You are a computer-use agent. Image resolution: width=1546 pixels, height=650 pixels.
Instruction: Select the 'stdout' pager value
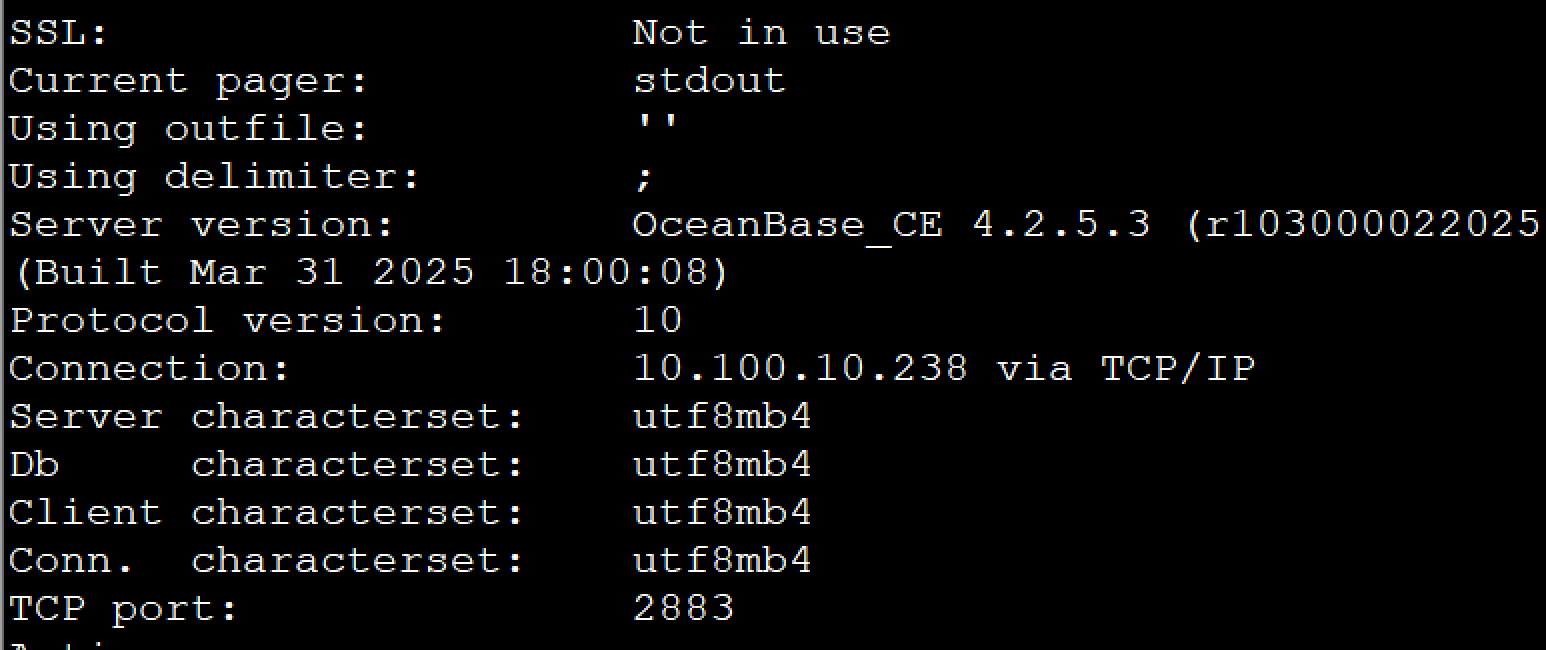tap(709, 81)
